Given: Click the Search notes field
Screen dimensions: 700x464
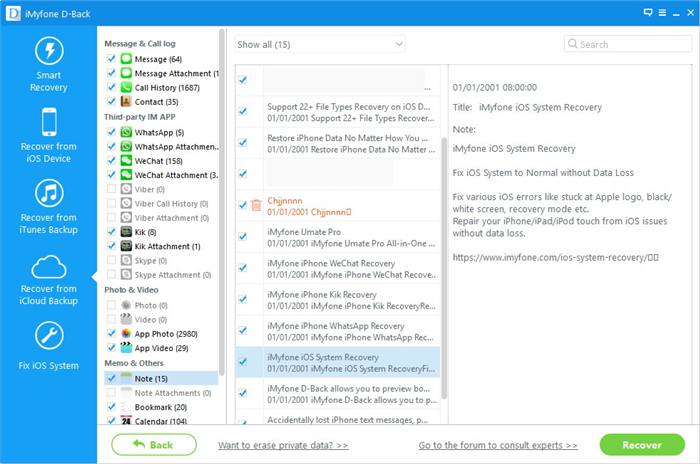Looking at the screenshot, I should pyautogui.click(x=628, y=44).
